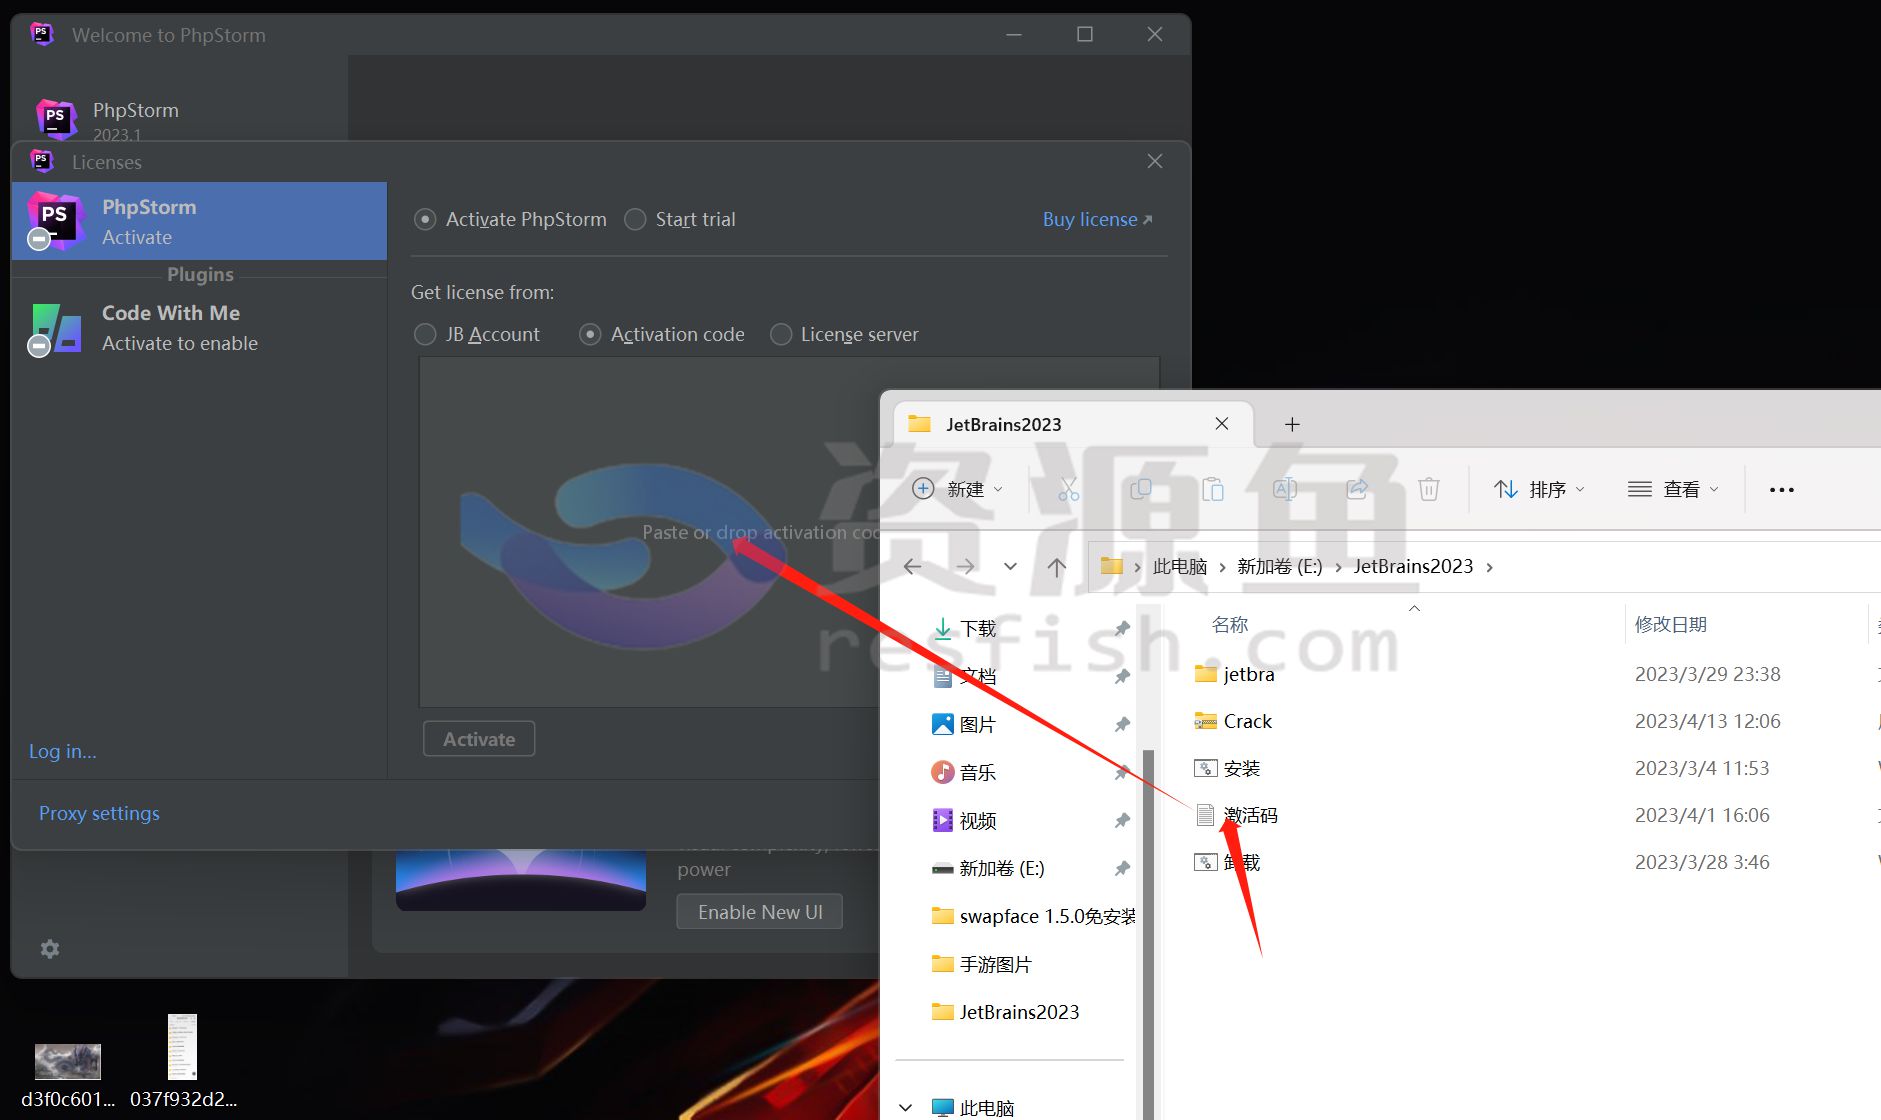This screenshot has width=1881, height=1120.
Task: Click the PhpStorm product icon in Licenses list
Action: click(54, 220)
